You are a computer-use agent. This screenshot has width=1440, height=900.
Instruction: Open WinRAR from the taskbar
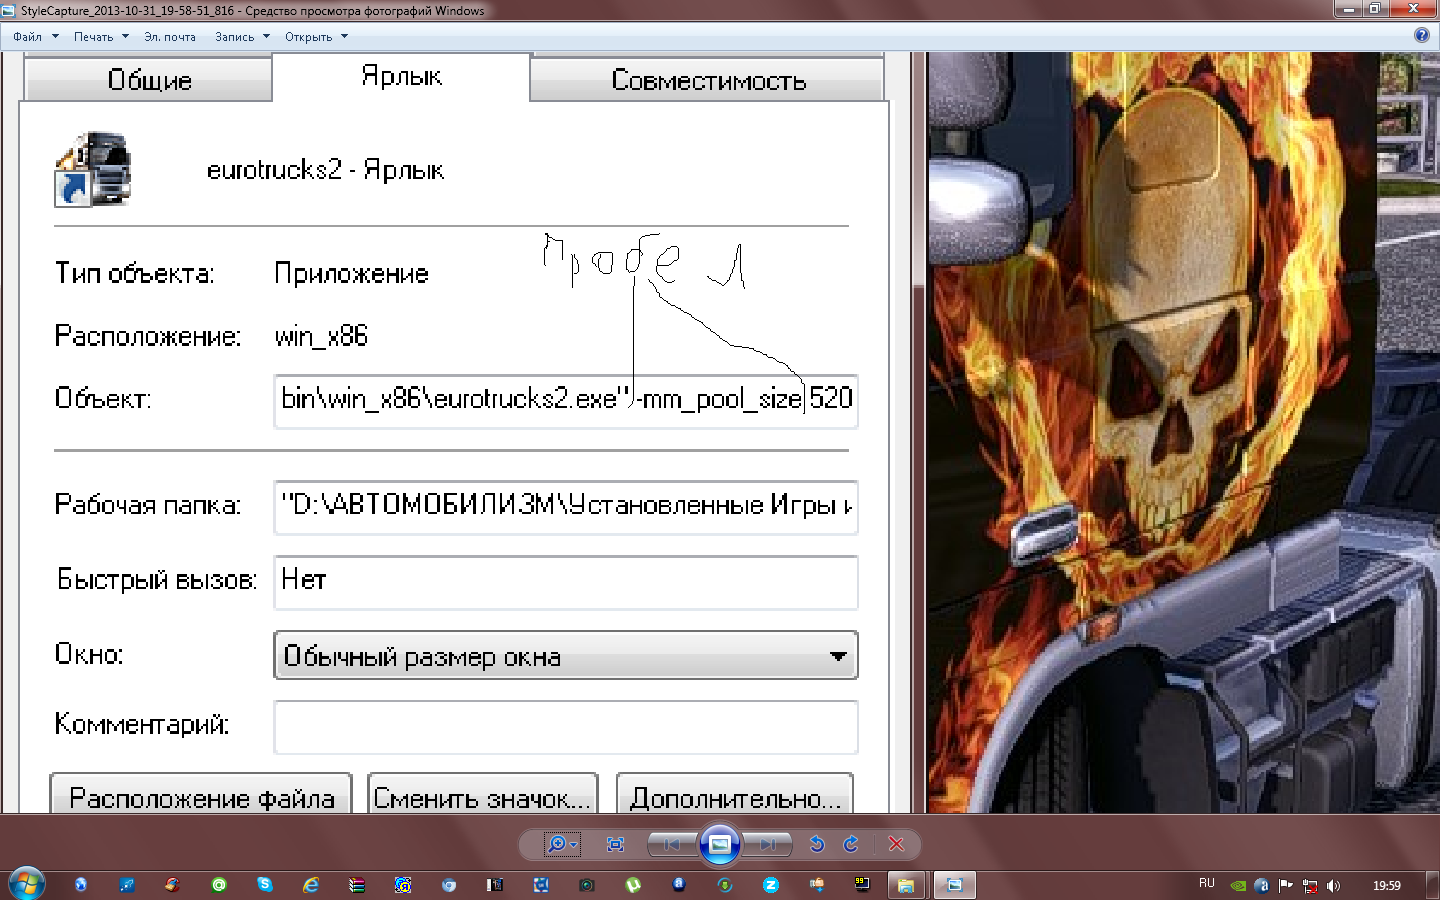(x=357, y=885)
